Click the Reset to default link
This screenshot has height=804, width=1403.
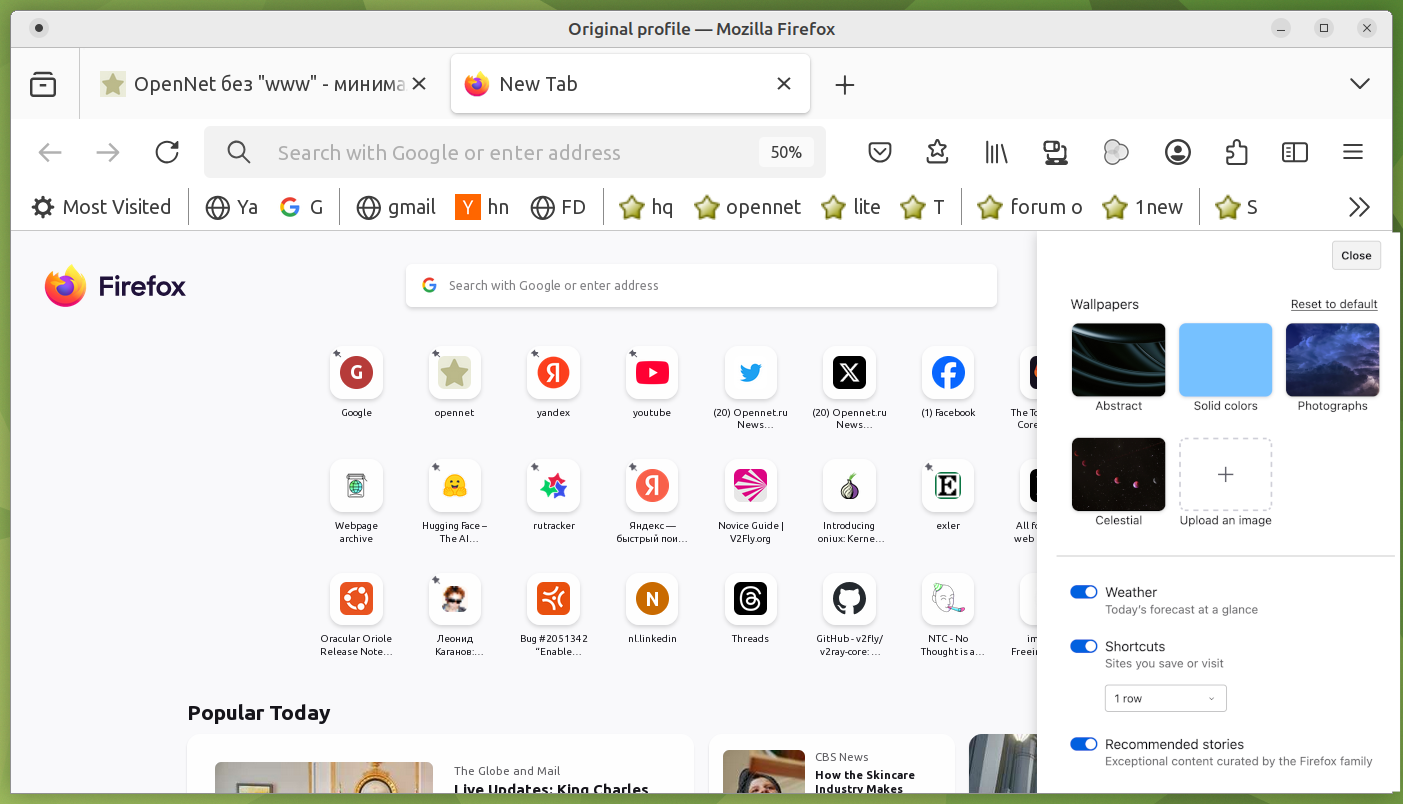(x=1334, y=304)
